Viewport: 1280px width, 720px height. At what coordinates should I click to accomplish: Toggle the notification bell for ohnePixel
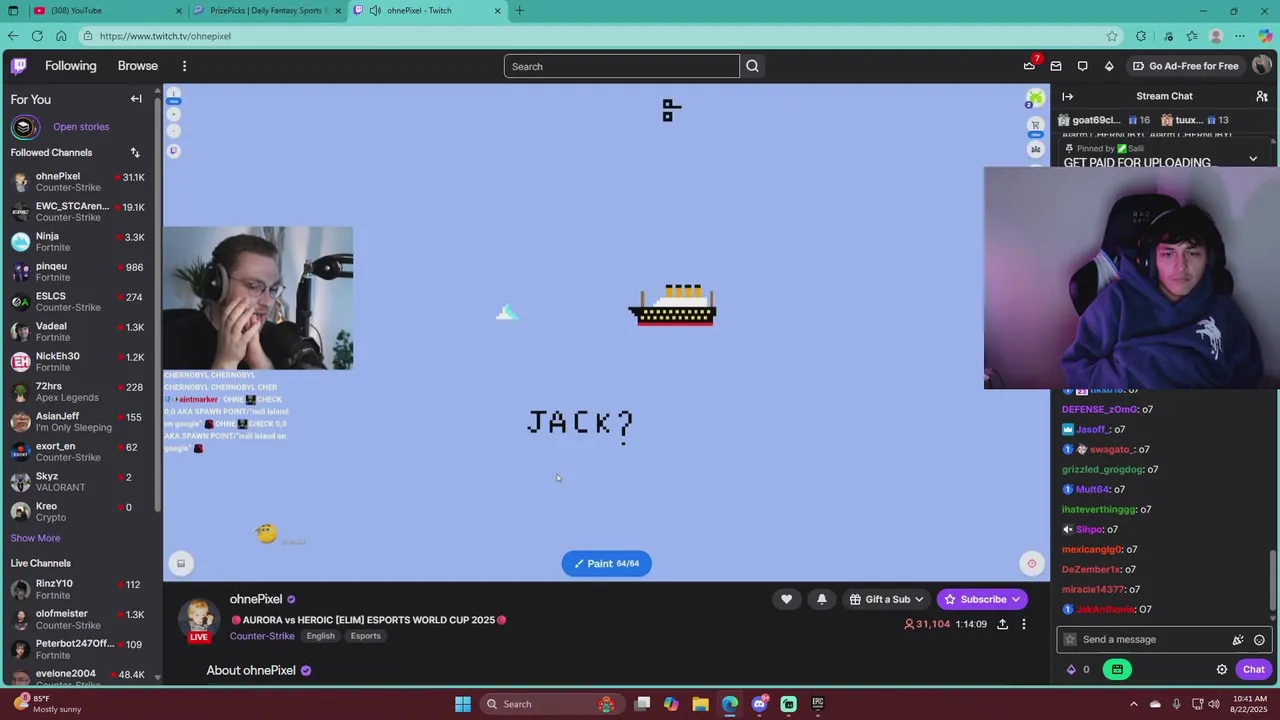[822, 599]
